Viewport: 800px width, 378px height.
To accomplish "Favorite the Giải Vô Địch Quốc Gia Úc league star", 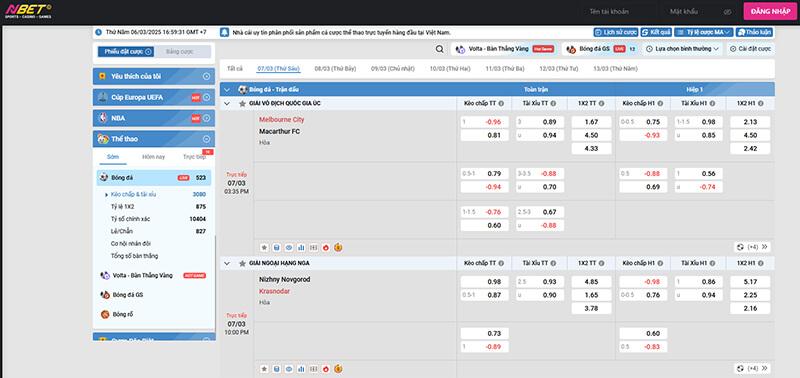I will pyautogui.click(x=242, y=104).
